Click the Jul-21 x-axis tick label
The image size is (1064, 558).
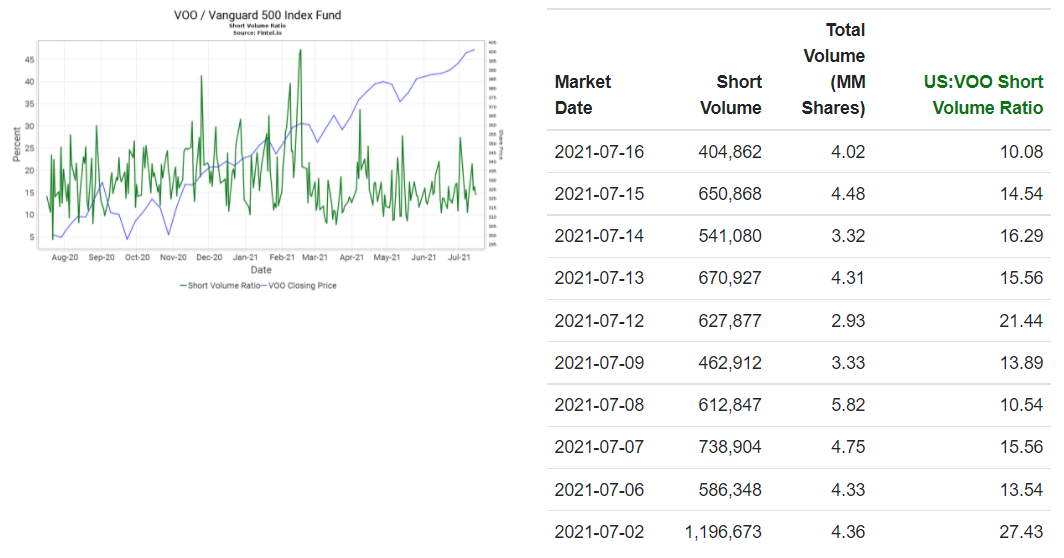[x=459, y=258]
